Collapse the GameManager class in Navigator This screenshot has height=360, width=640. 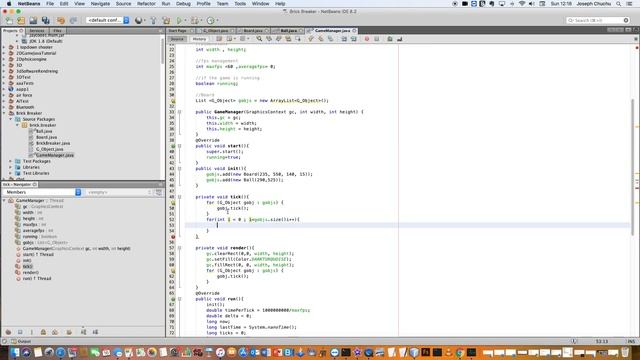click(x=4, y=200)
